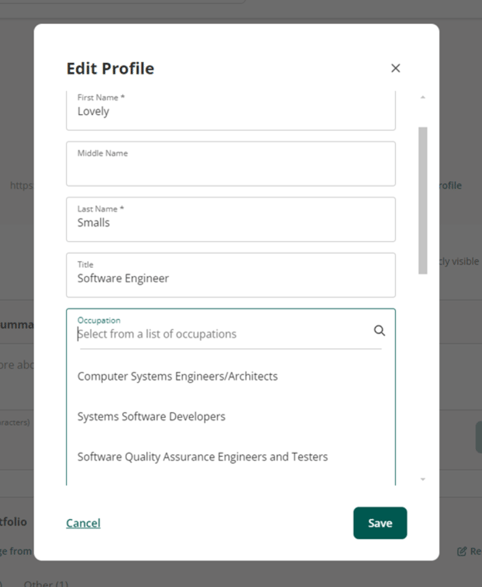Focus the Occupation search field
482x587 pixels.
coord(223,334)
